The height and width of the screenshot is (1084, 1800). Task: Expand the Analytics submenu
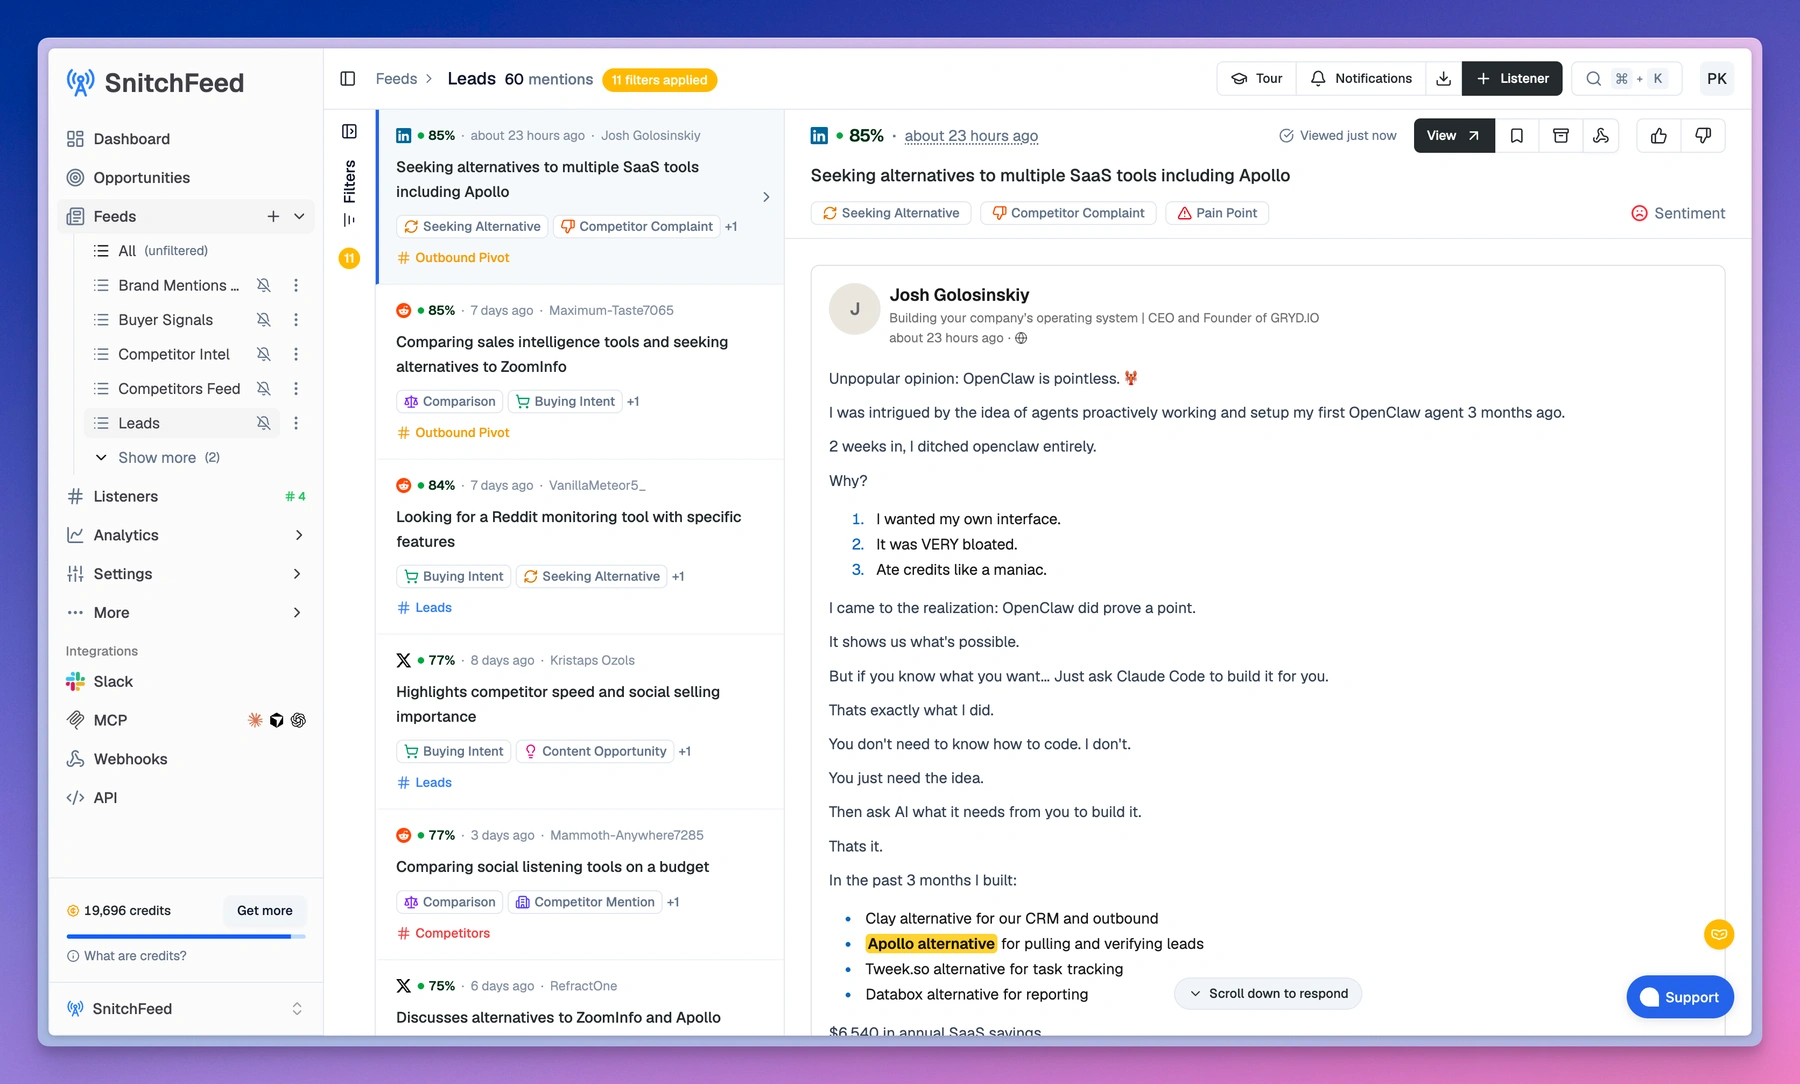point(299,536)
